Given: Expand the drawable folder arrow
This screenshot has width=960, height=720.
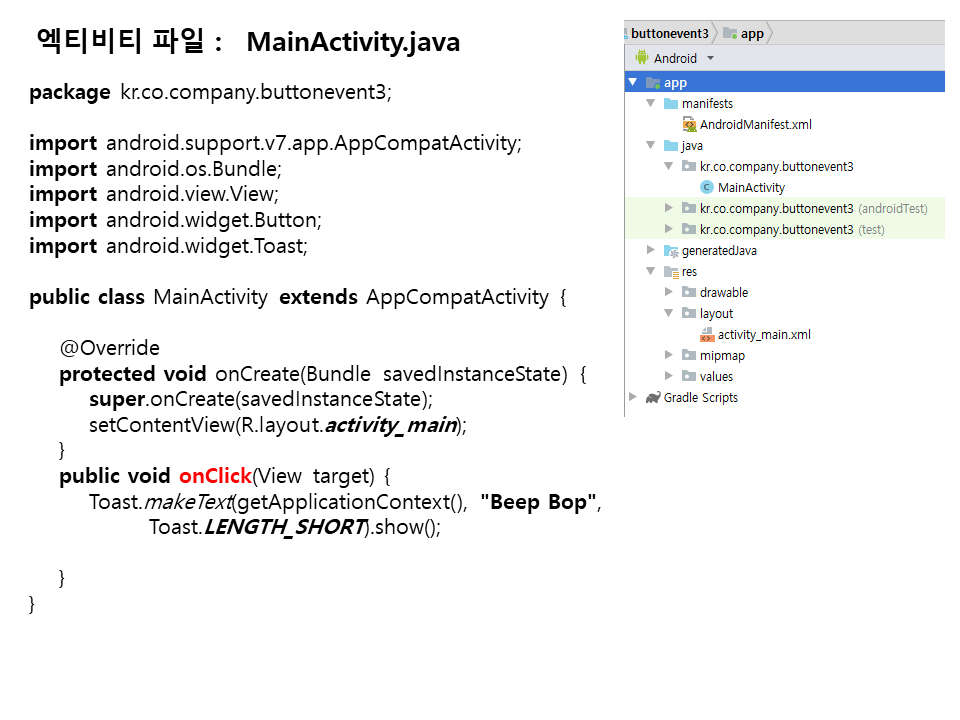Looking at the screenshot, I should point(669,293).
